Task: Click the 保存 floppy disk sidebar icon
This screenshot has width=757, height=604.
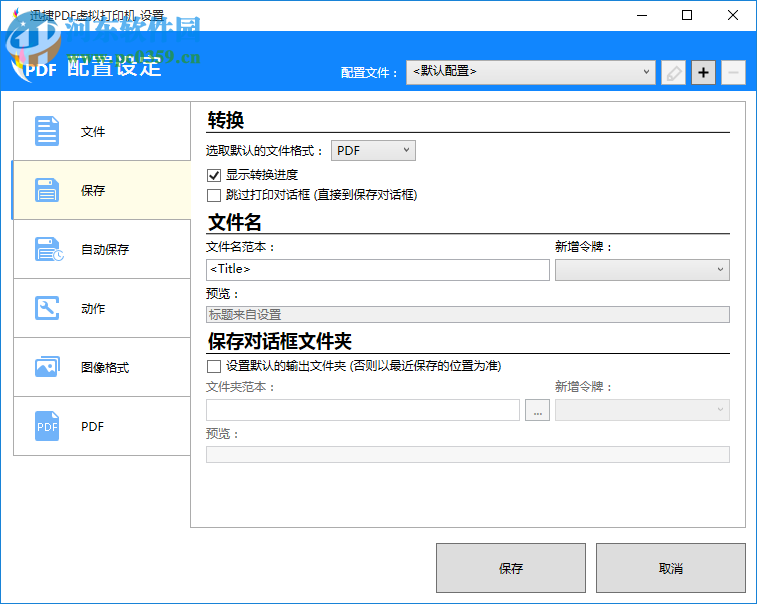Action: (47, 190)
